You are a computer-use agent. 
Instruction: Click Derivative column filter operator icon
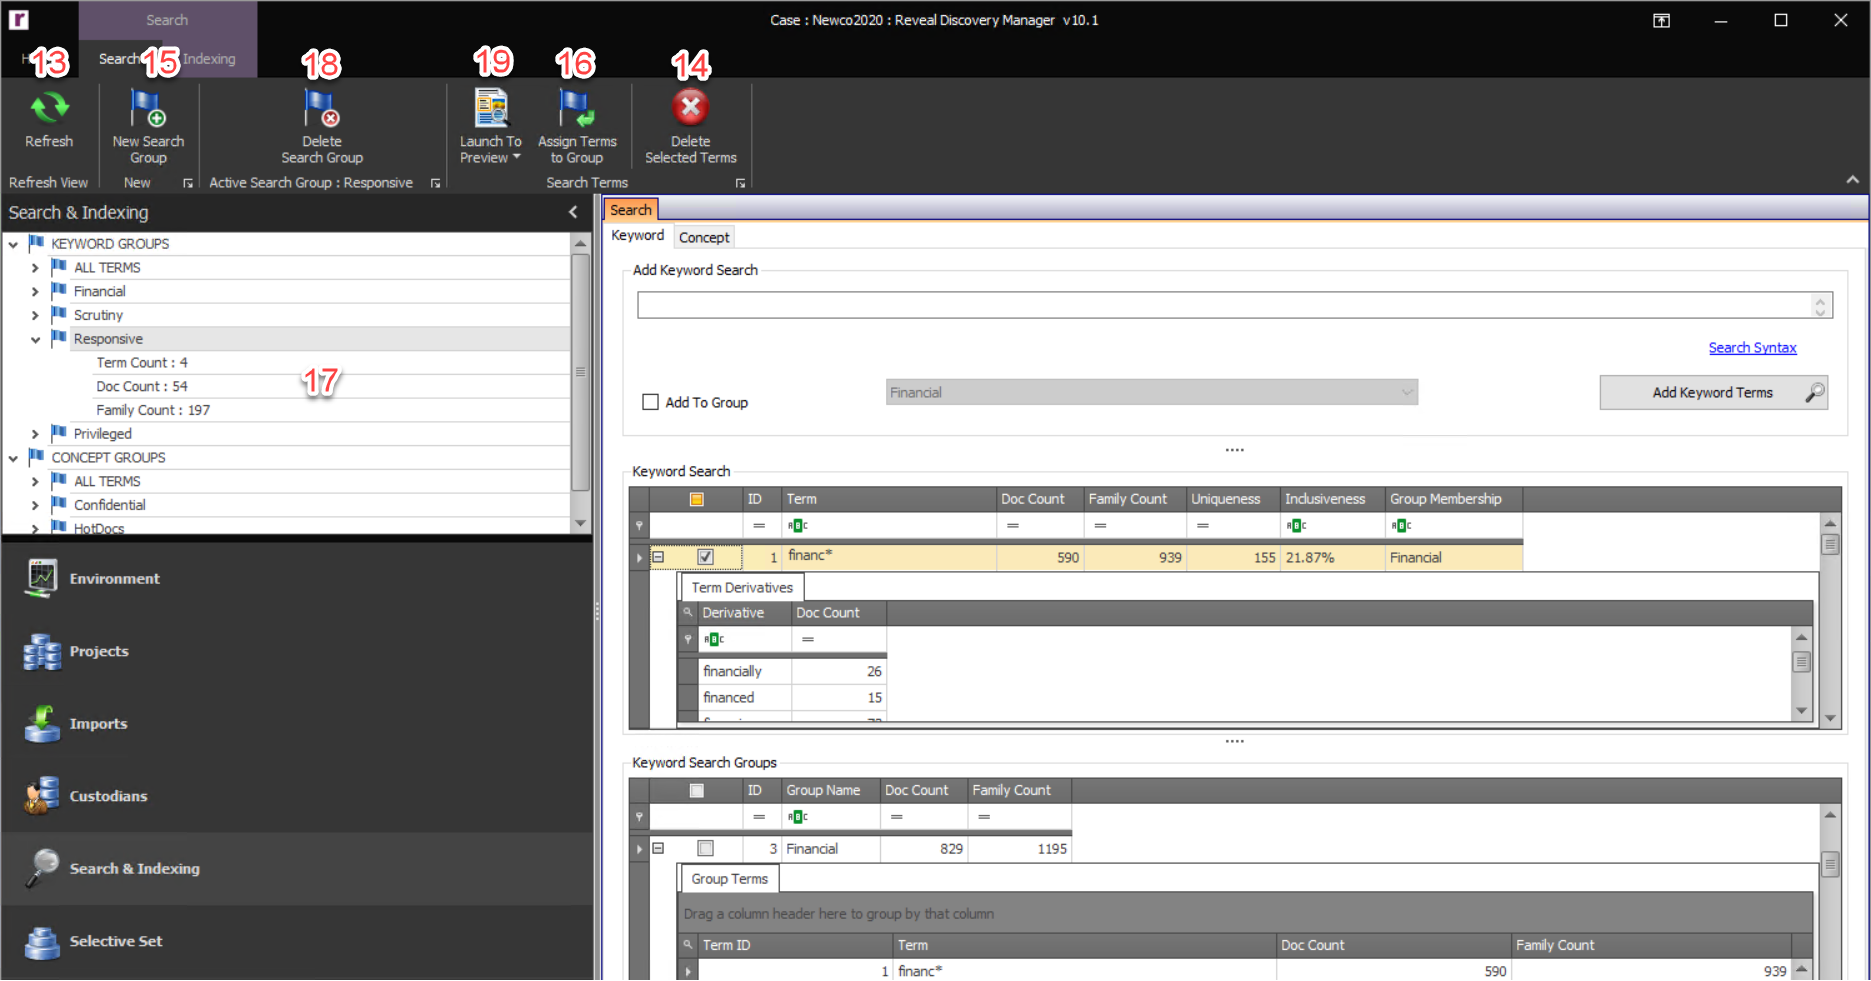tap(714, 639)
